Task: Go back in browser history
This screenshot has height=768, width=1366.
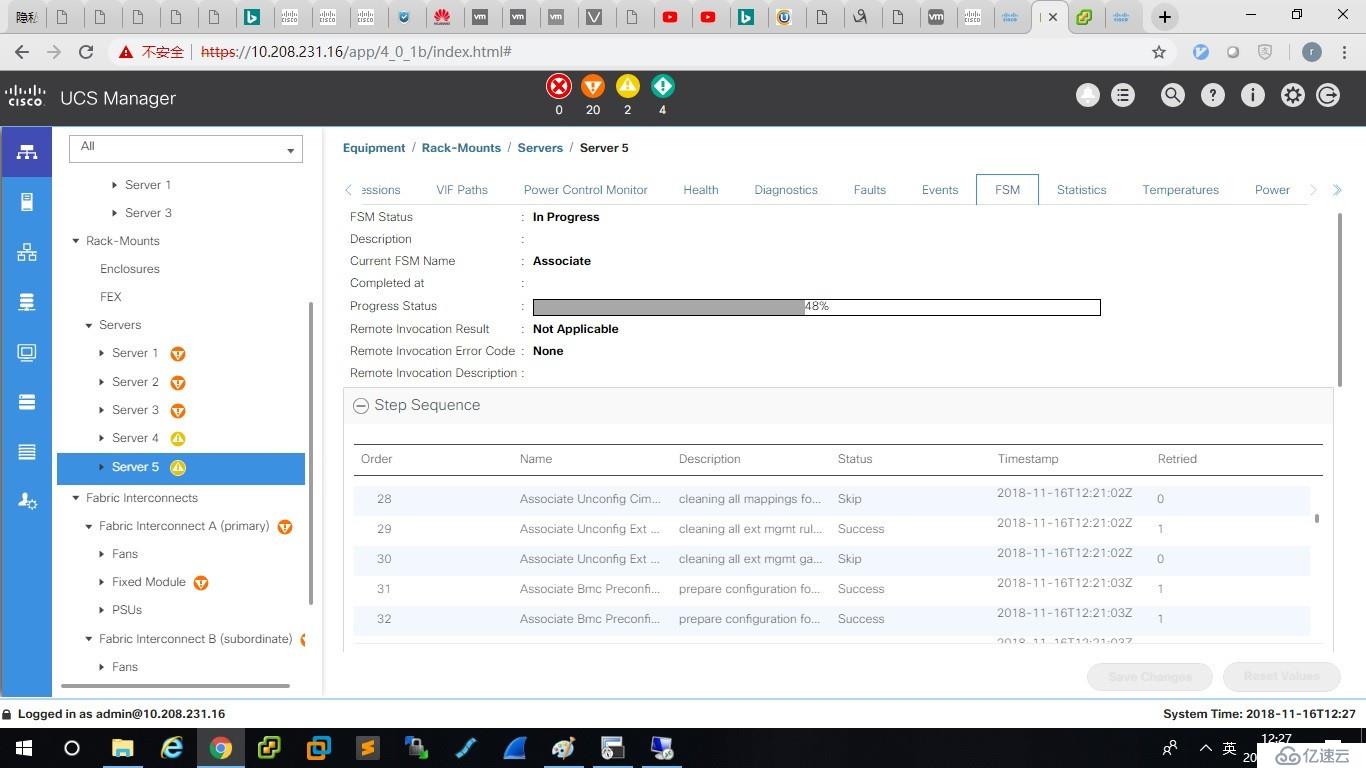Action: tap(22, 52)
